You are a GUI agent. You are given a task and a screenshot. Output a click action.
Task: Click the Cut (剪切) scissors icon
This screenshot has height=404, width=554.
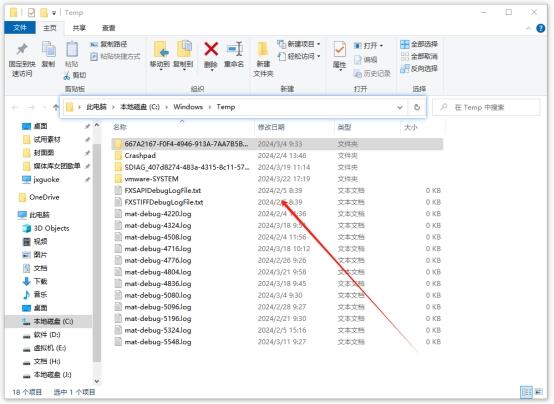coord(67,75)
